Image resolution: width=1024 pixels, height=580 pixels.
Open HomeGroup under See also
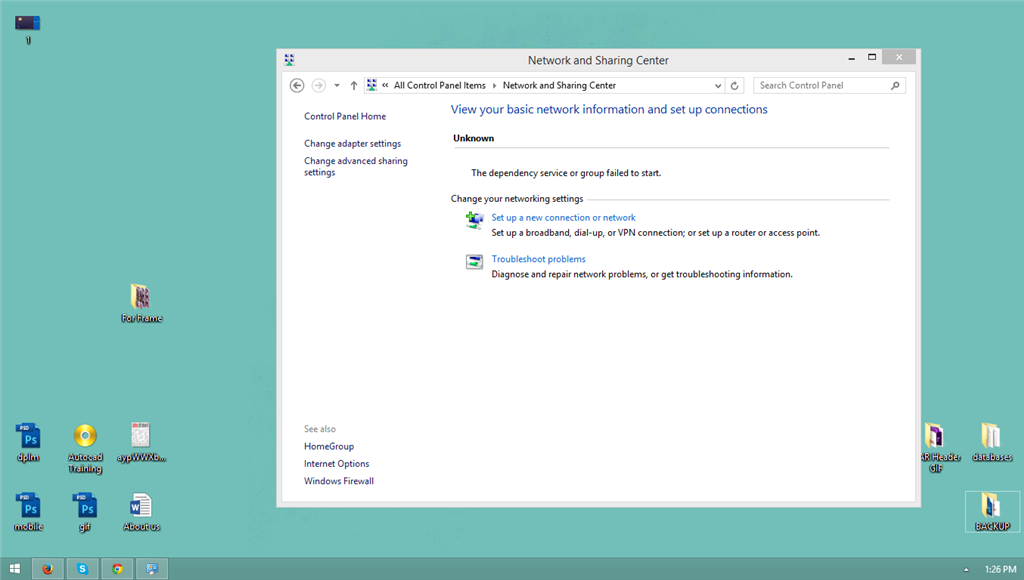[x=328, y=447]
